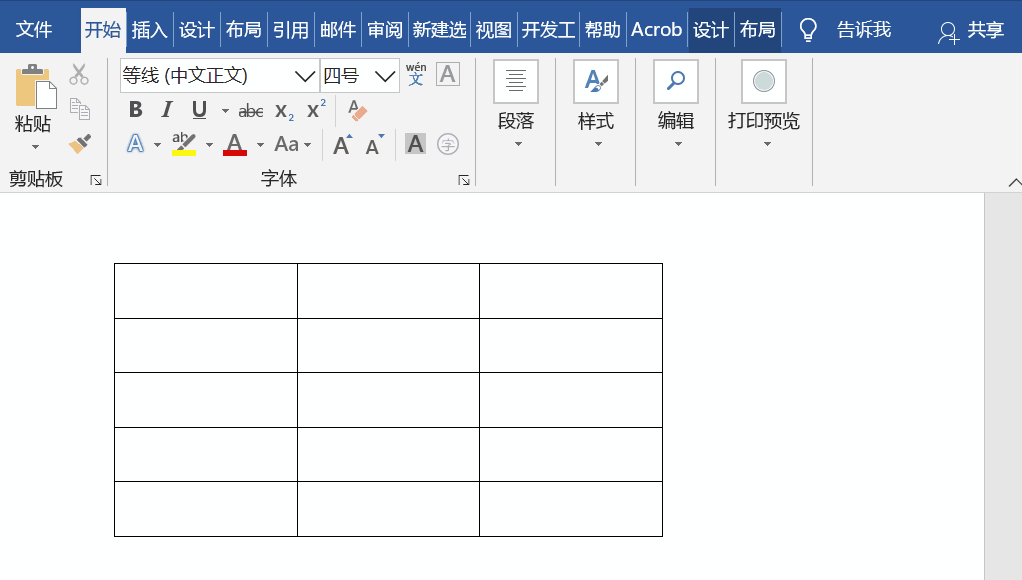Image resolution: width=1022 pixels, height=580 pixels.
Task: Toggle yellow text highlight
Action: pos(185,143)
